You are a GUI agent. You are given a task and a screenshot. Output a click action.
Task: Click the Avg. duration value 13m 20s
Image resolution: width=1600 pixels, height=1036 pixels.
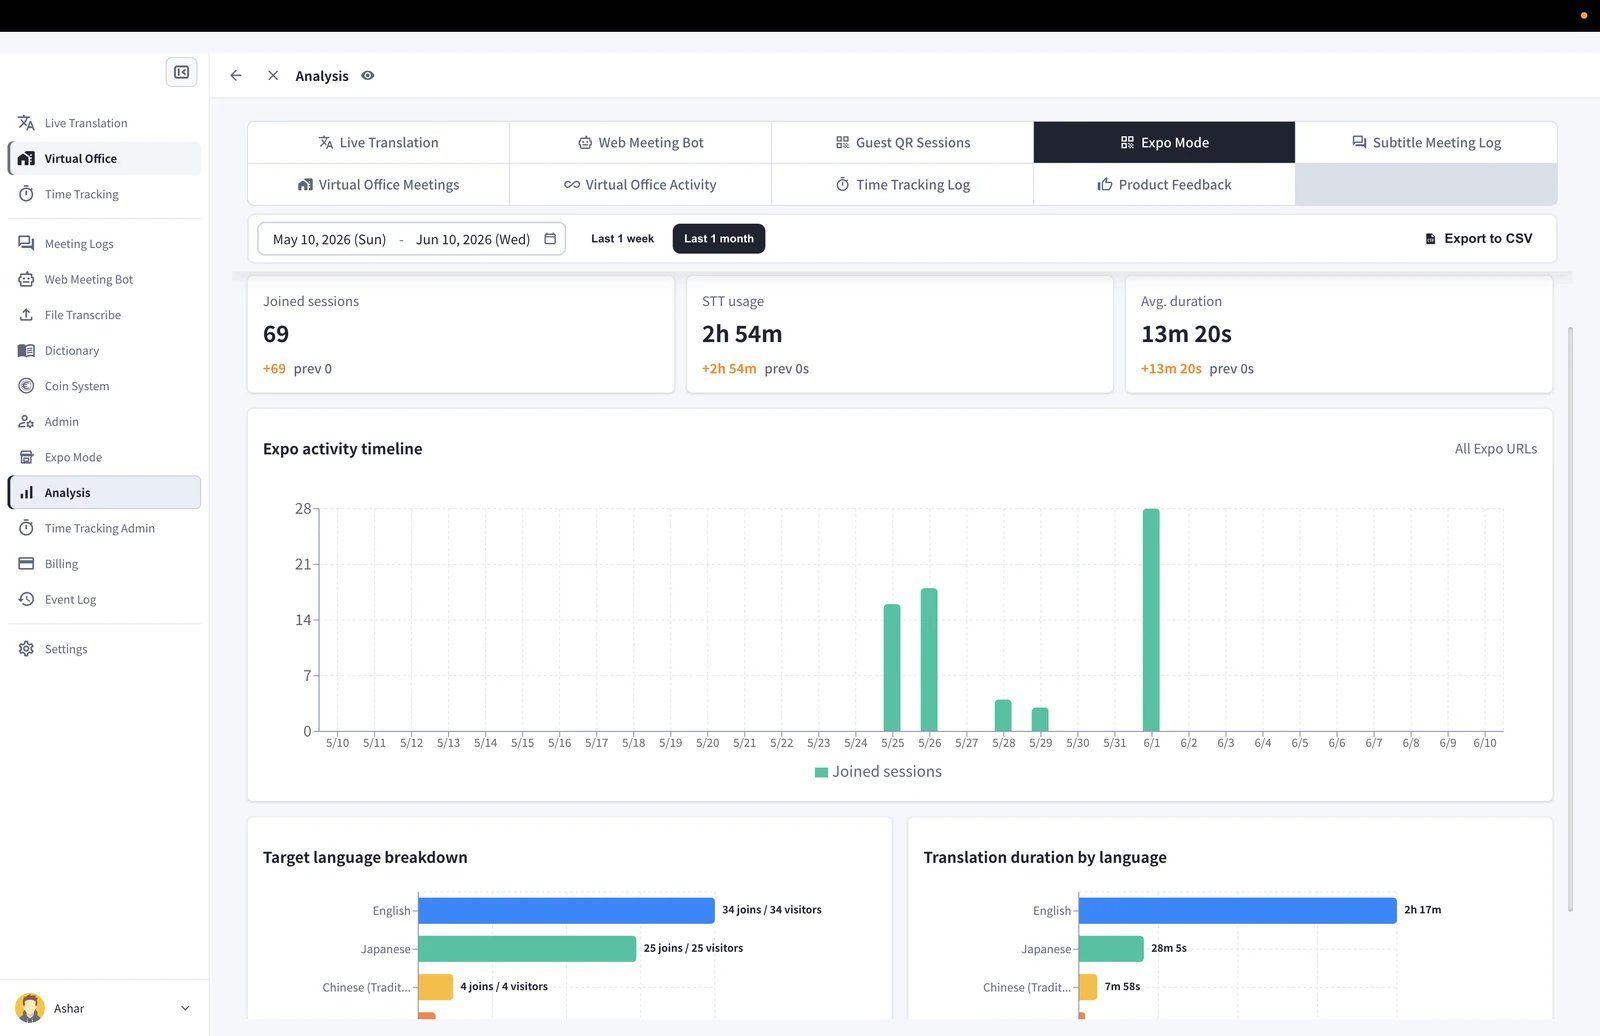(x=1186, y=334)
